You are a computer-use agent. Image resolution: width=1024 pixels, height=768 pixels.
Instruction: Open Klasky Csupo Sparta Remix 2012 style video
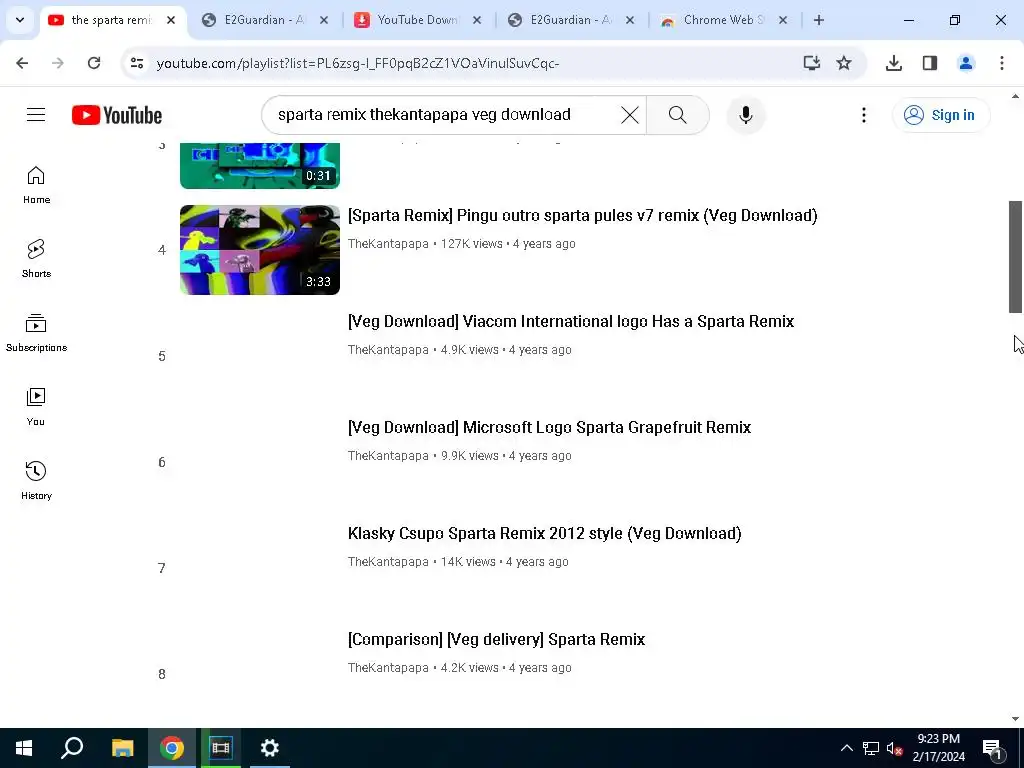click(545, 534)
